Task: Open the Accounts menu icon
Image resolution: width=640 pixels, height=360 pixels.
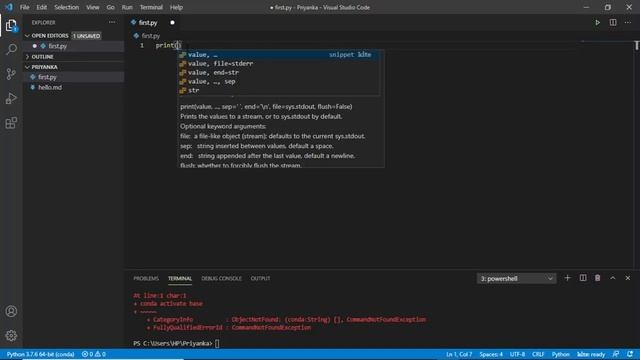Action: click(x=11, y=311)
